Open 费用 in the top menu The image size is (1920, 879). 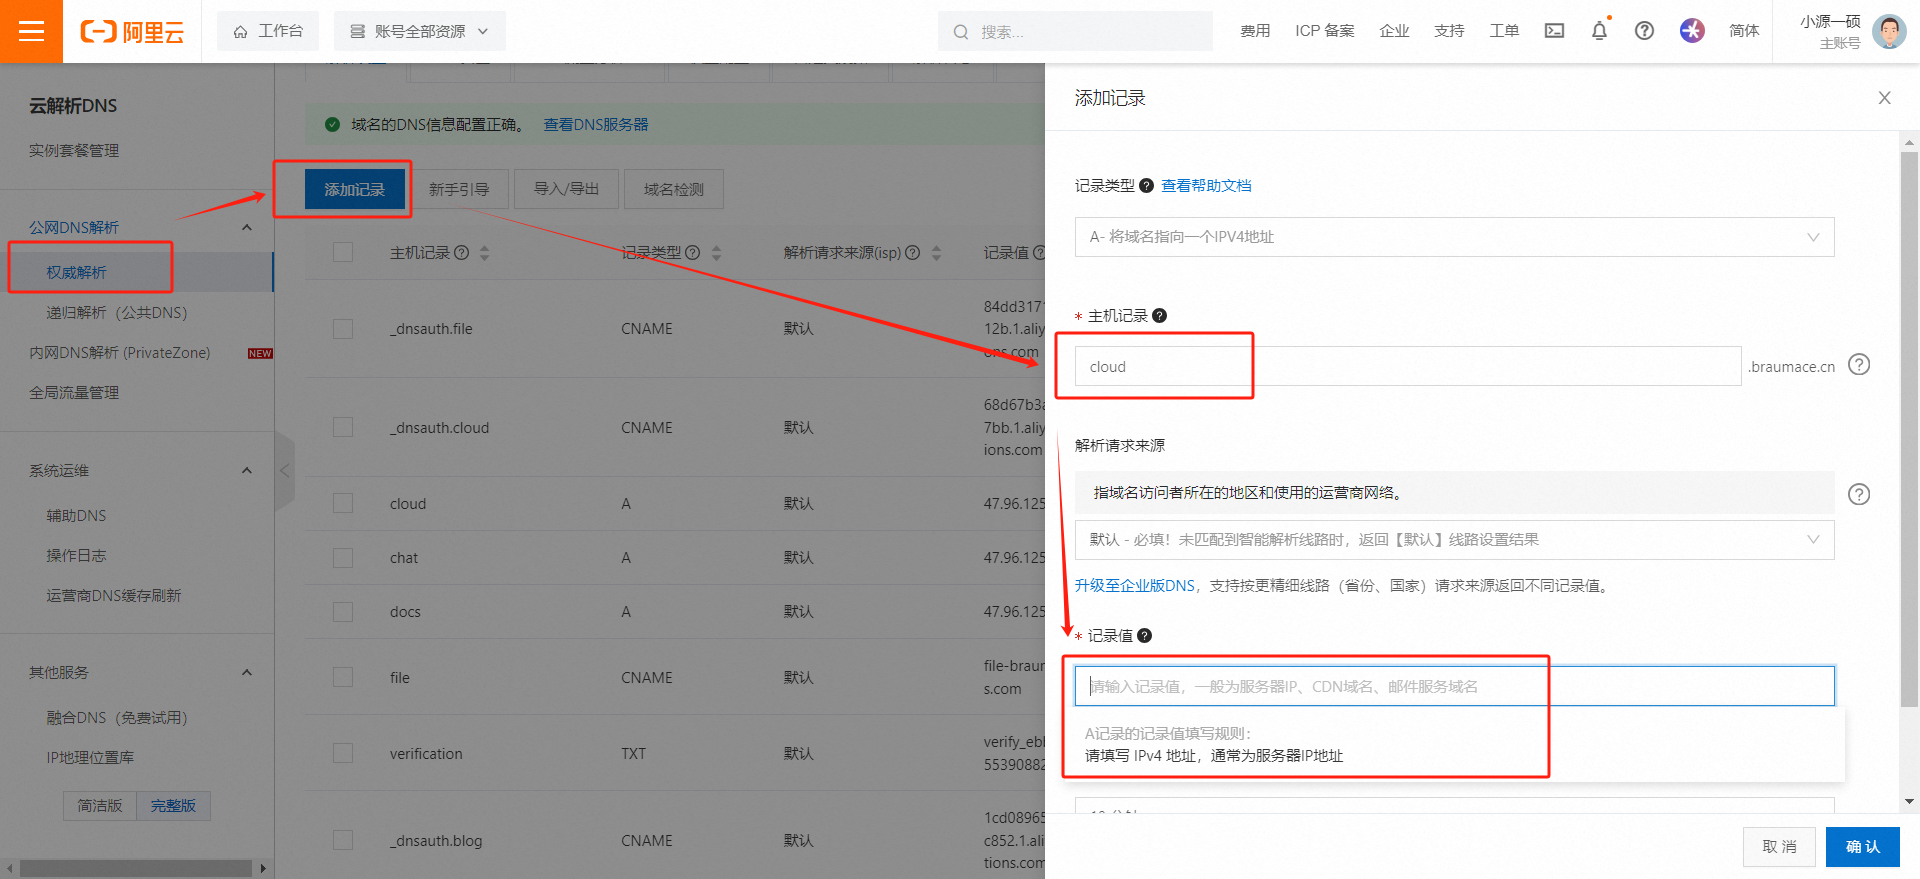coord(1255,31)
